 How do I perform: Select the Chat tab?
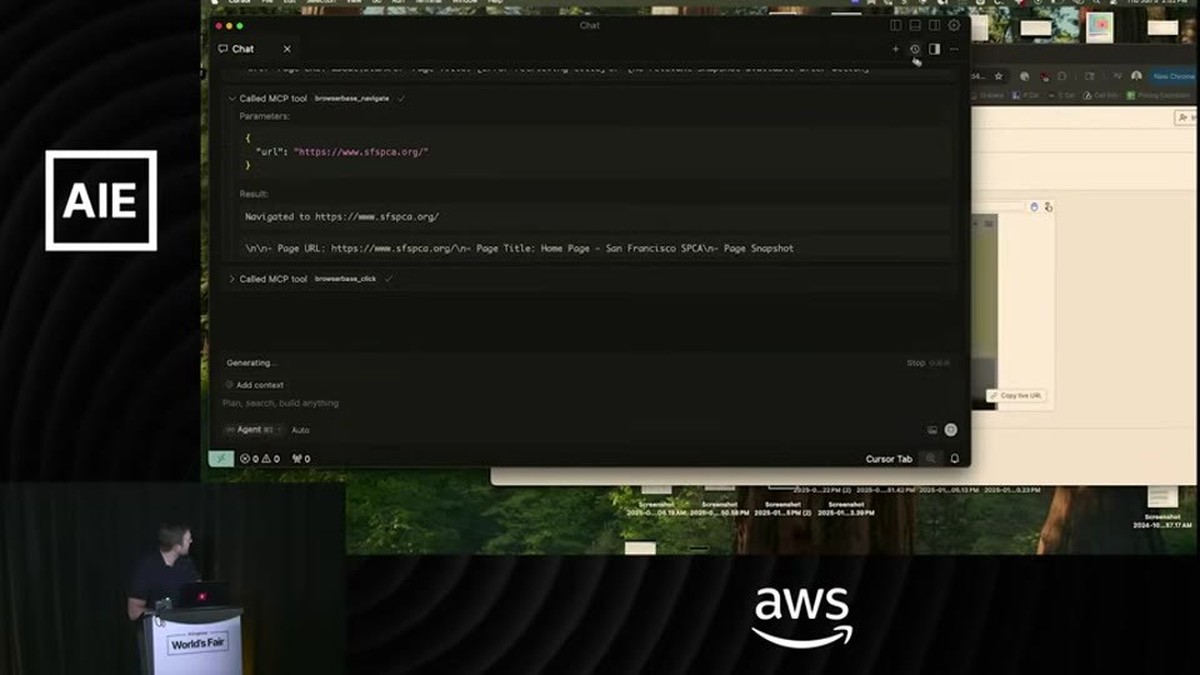pyautogui.click(x=243, y=49)
